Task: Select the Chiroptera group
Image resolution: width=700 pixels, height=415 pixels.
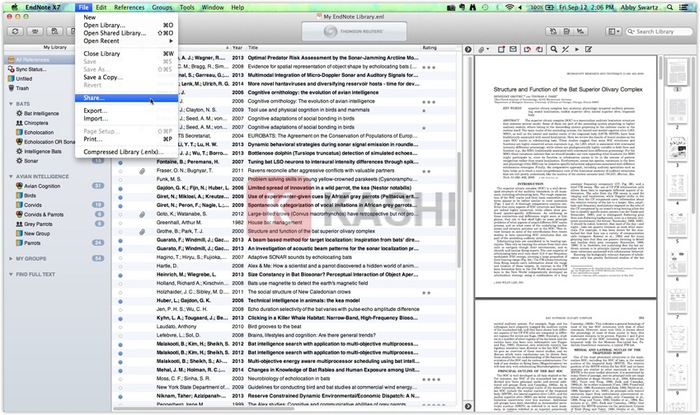Action: coord(36,123)
